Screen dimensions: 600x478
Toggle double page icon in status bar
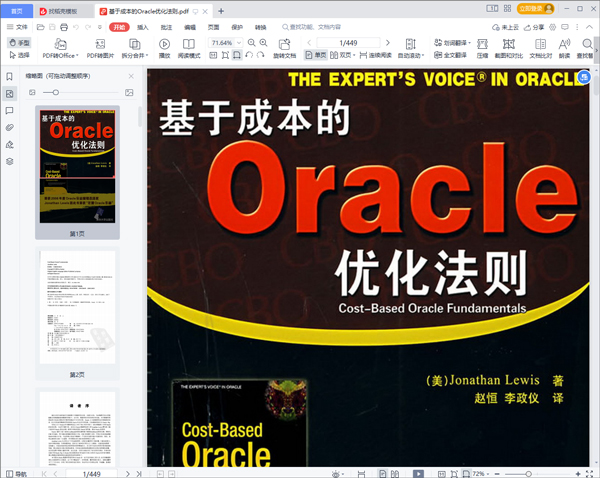tap(395, 474)
